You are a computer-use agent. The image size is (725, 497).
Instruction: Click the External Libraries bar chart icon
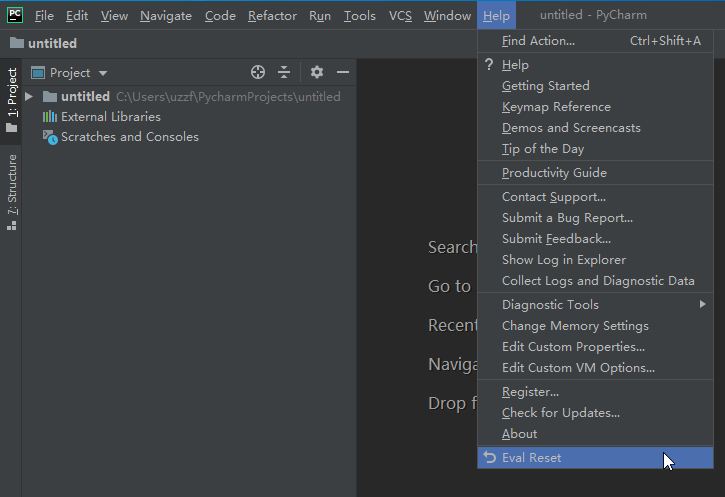click(x=49, y=117)
